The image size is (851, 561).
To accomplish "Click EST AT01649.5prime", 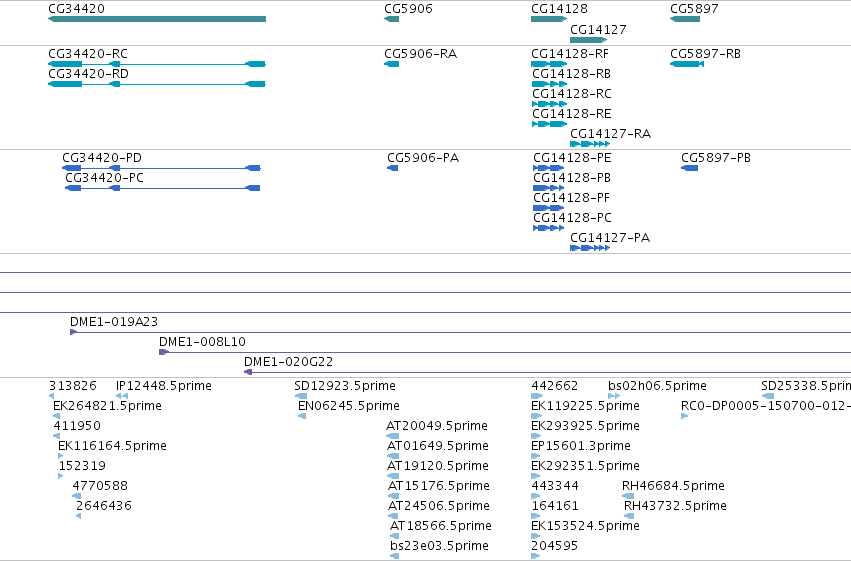I will click(438, 446).
